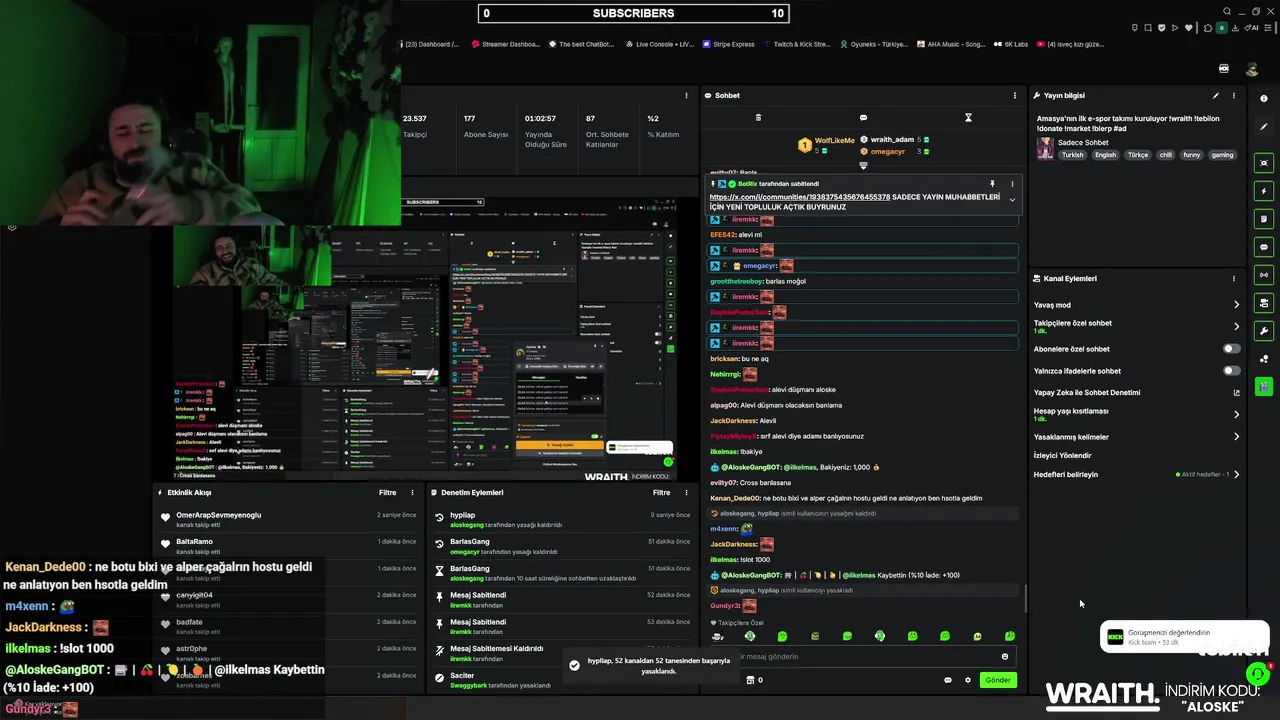Click the lightning bolt icon in the right sidebar
1280x720 pixels.
click(1264, 191)
